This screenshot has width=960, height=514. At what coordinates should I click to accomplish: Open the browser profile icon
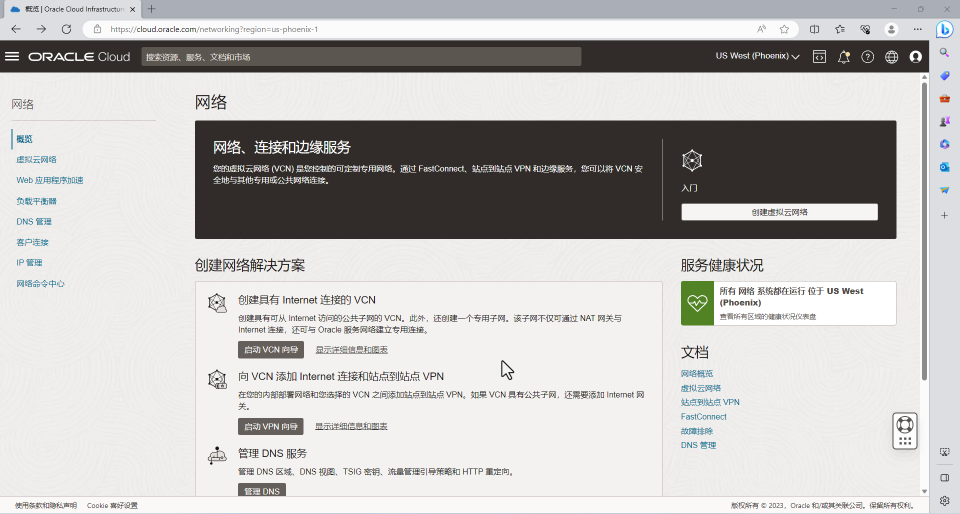[x=891, y=29]
